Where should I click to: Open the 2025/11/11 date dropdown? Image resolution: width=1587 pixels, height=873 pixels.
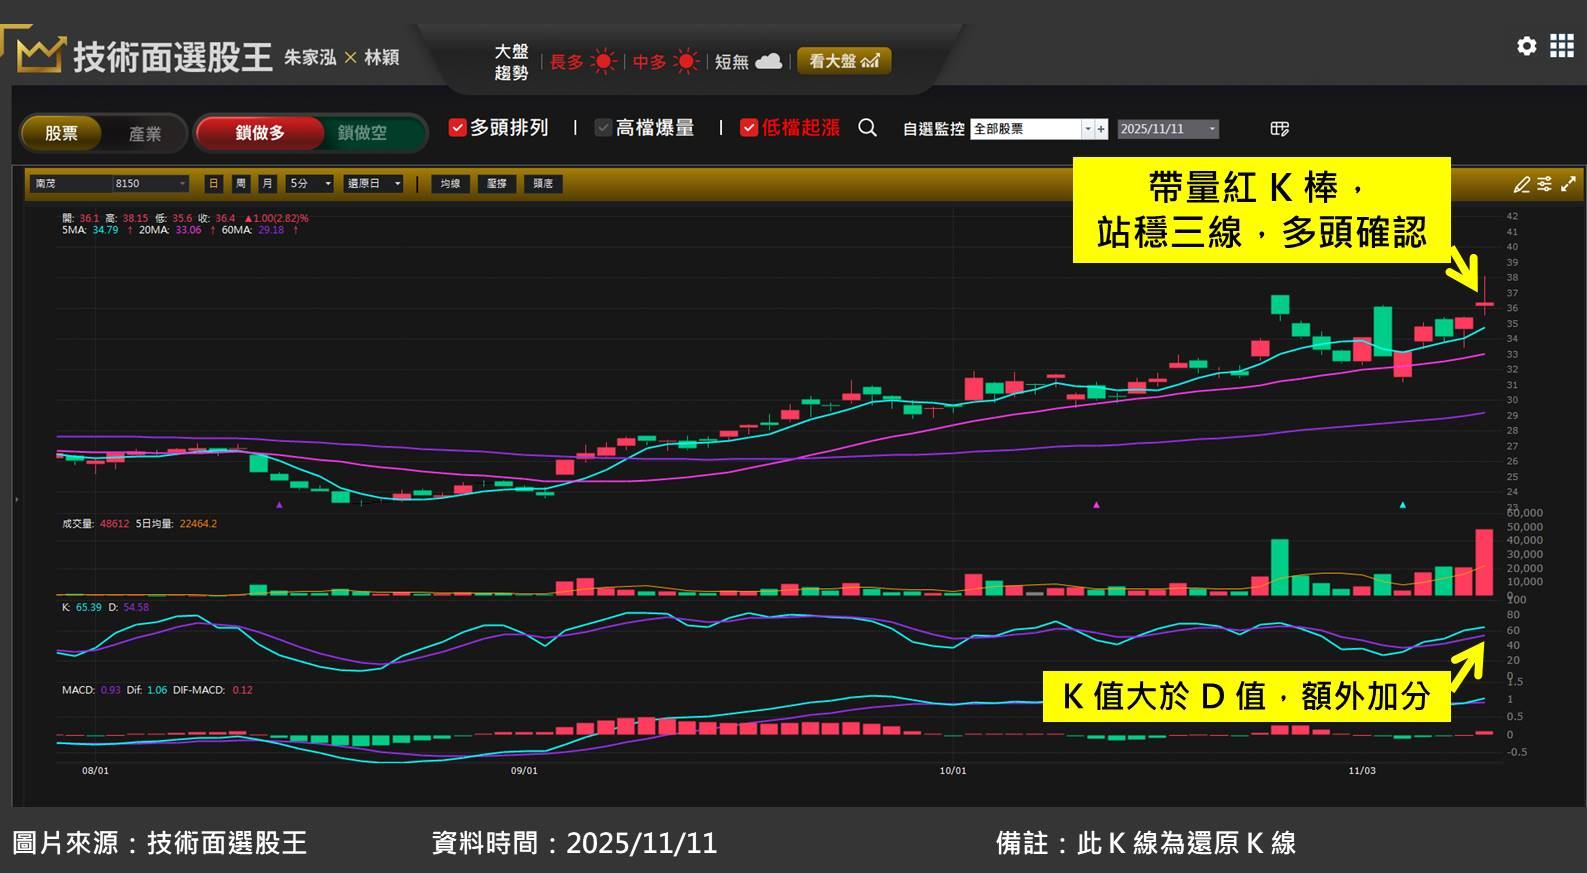pos(1212,129)
